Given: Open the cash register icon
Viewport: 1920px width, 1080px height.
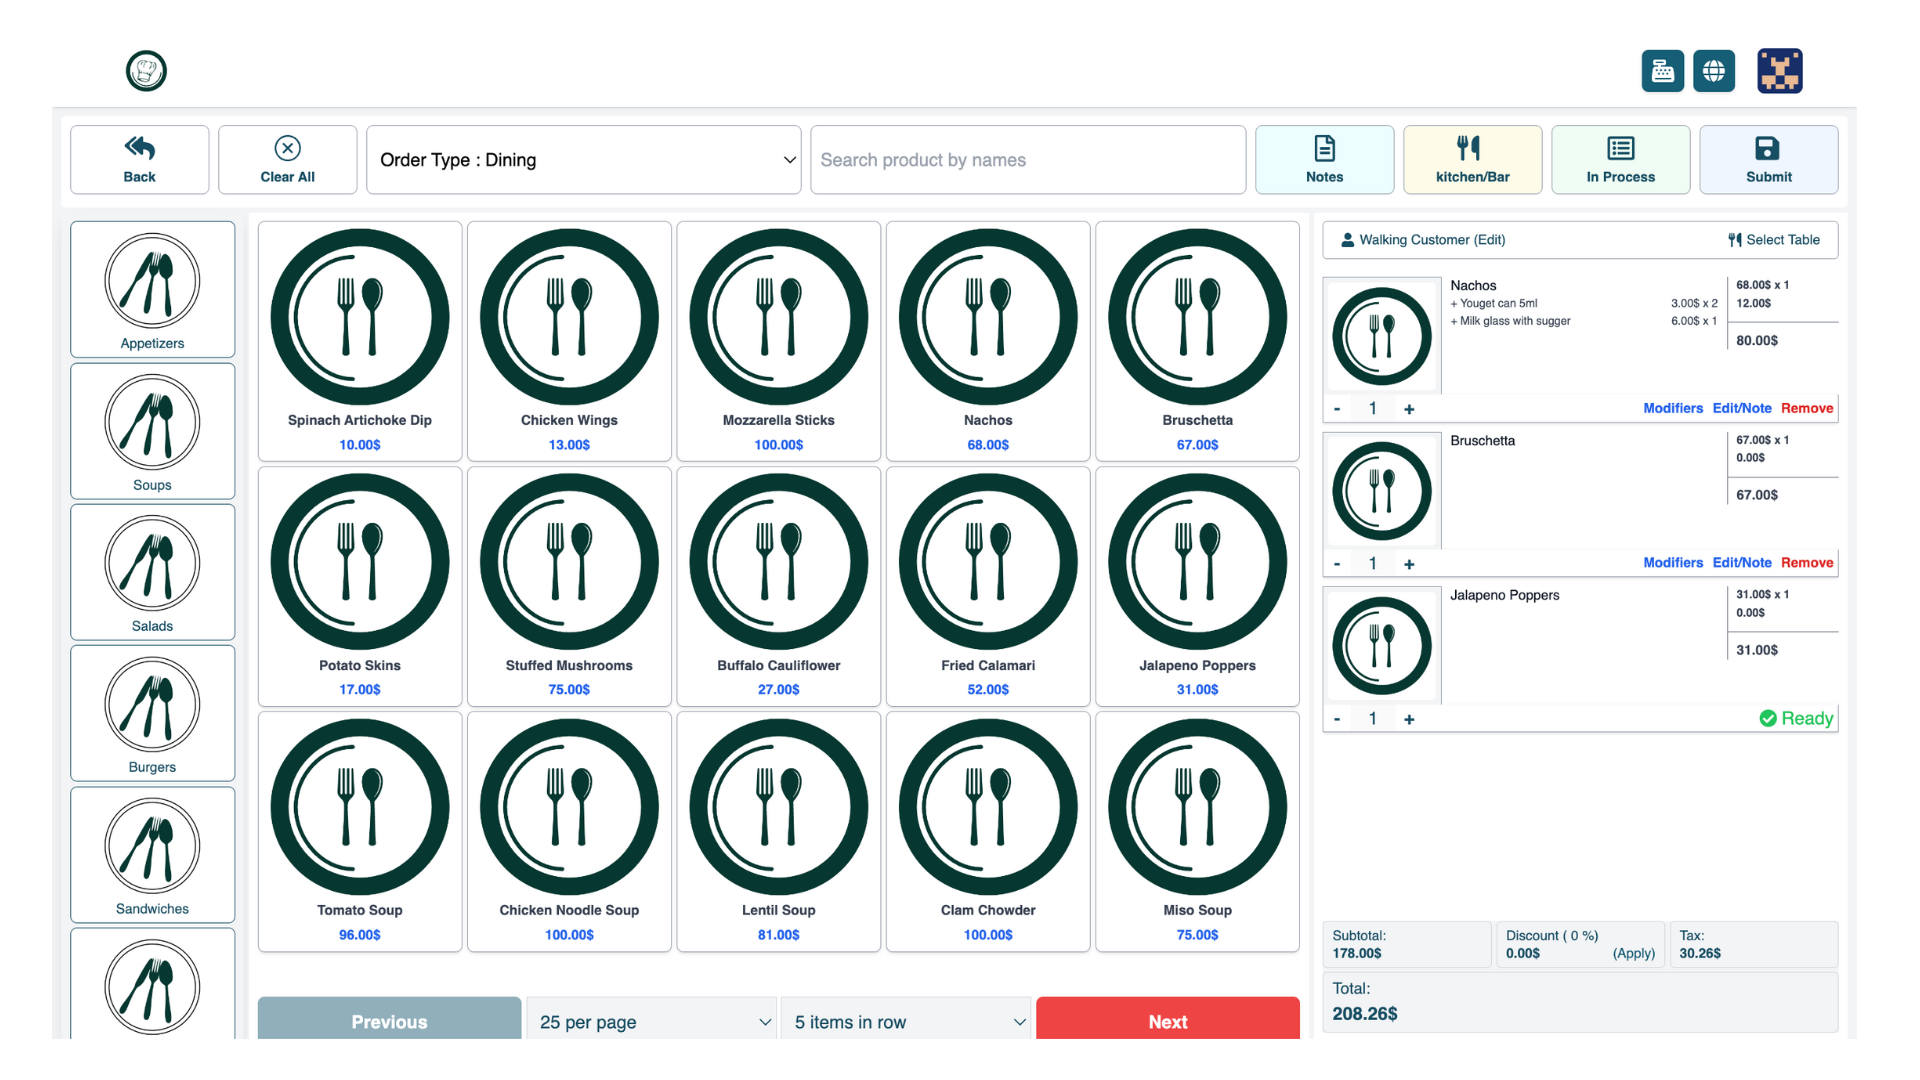Looking at the screenshot, I should [1663, 71].
